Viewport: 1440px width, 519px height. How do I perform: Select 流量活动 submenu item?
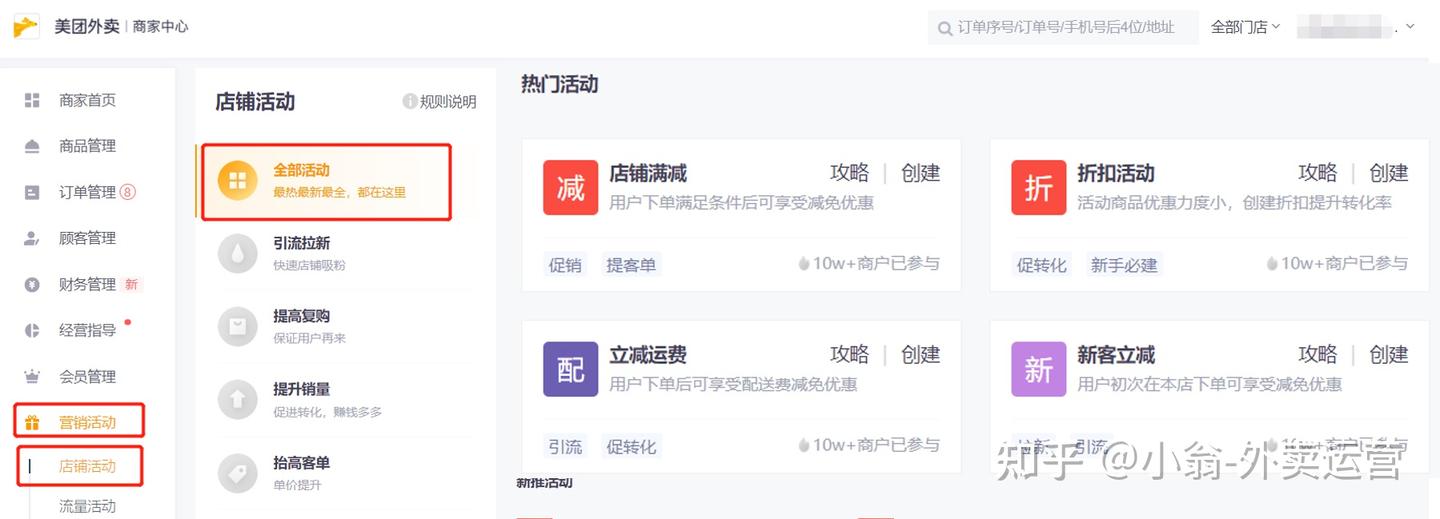(x=88, y=506)
